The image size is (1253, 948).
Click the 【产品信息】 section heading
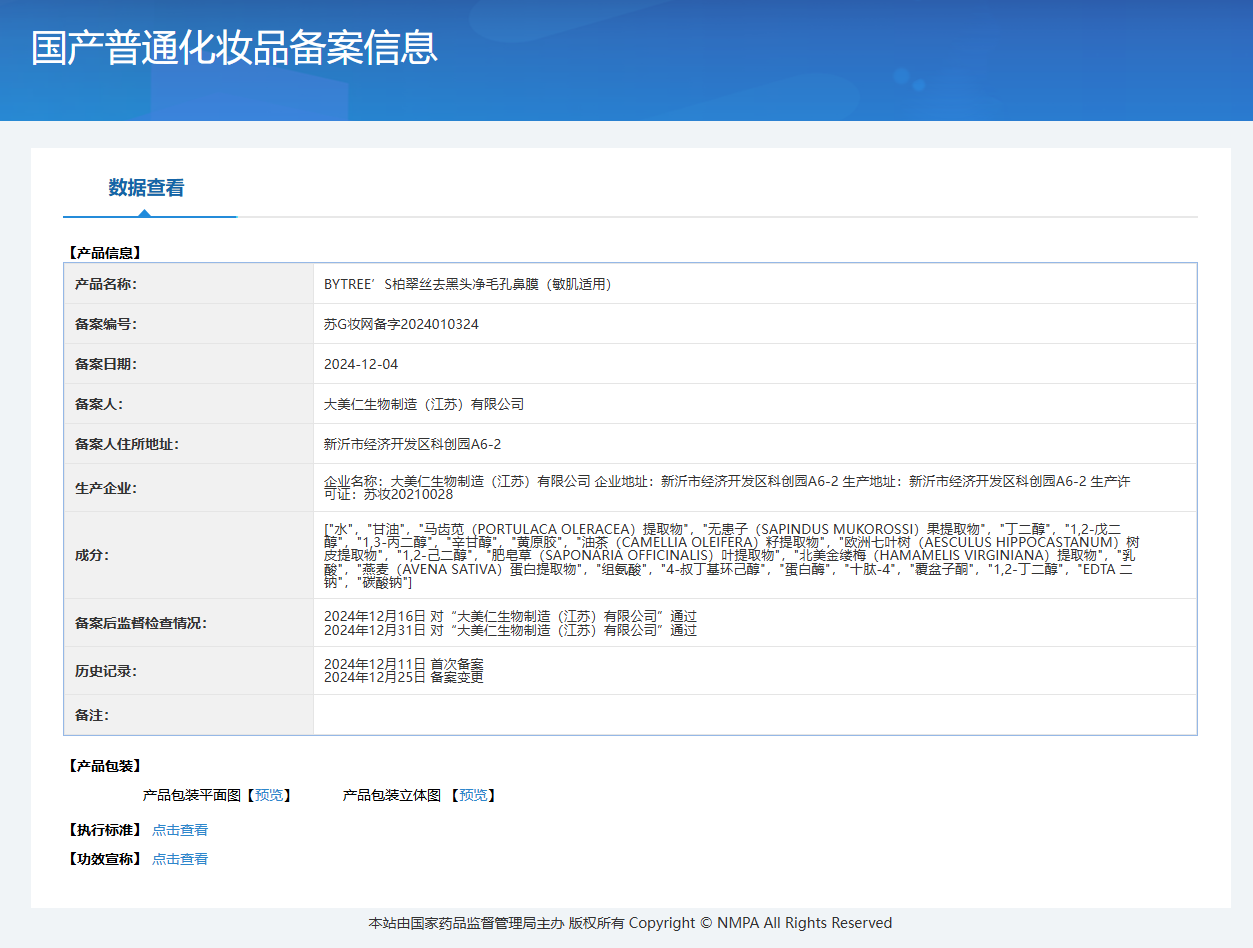(x=104, y=253)
